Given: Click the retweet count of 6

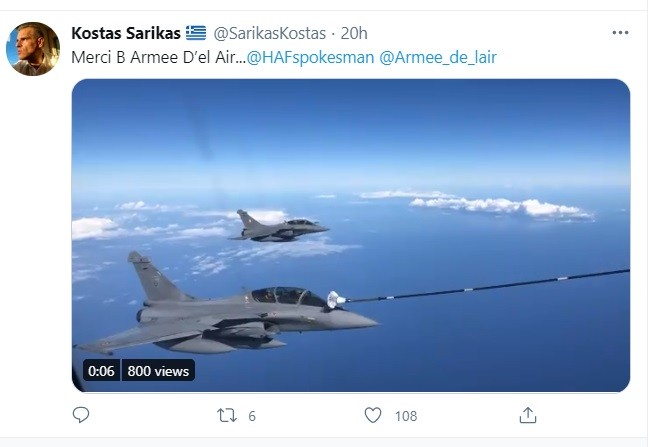Looking at the screenshot, I should pos(252,415).
